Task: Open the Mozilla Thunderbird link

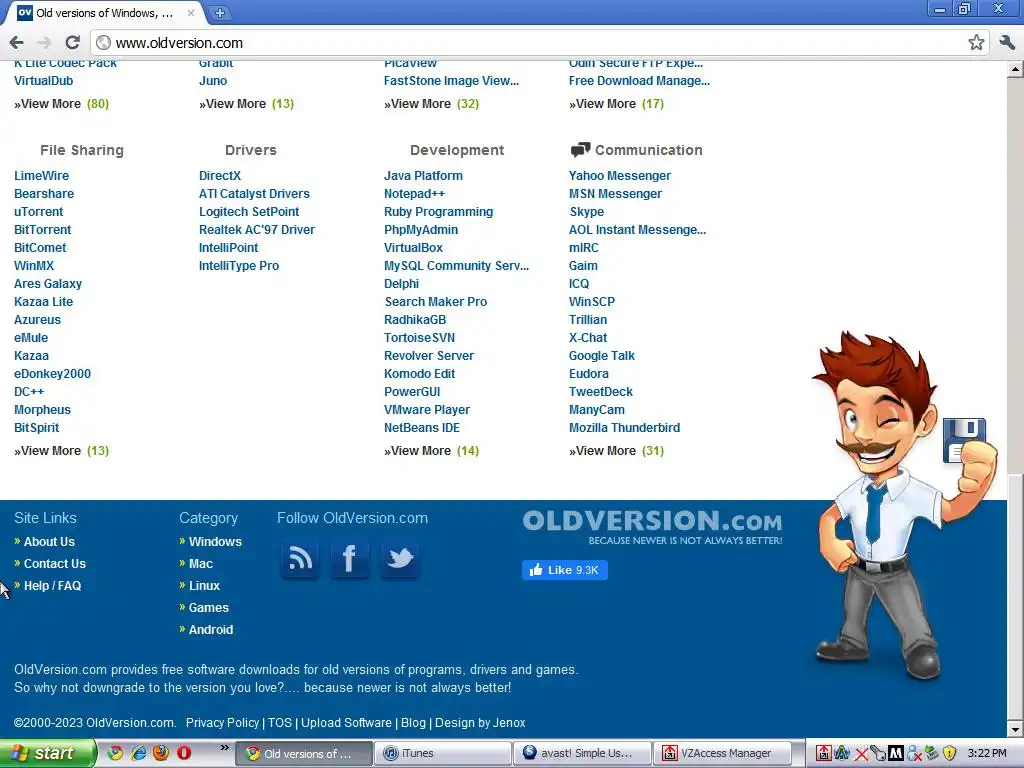Action: click(x=624, y=428)
